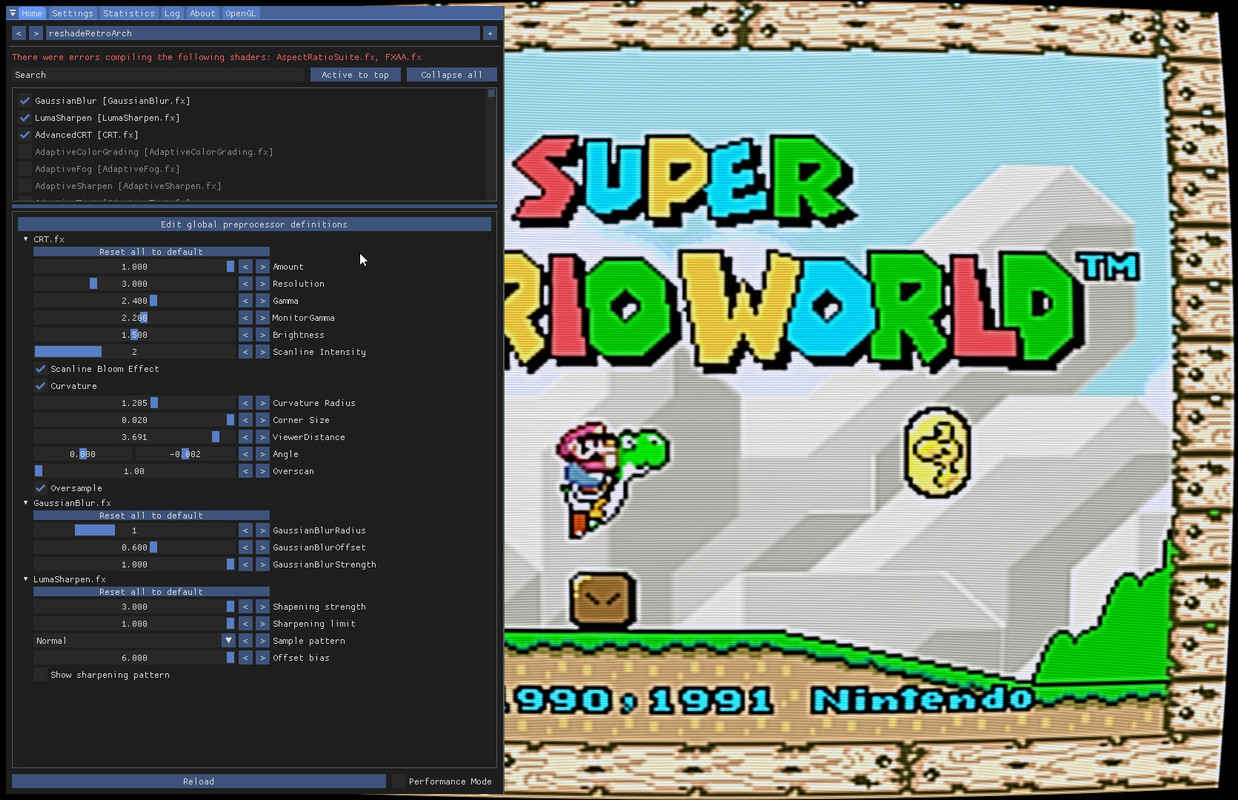Viewport: 1238px width, 800px height.
Task: Open the OpenGL tab
Action: [x=240, y=13]
